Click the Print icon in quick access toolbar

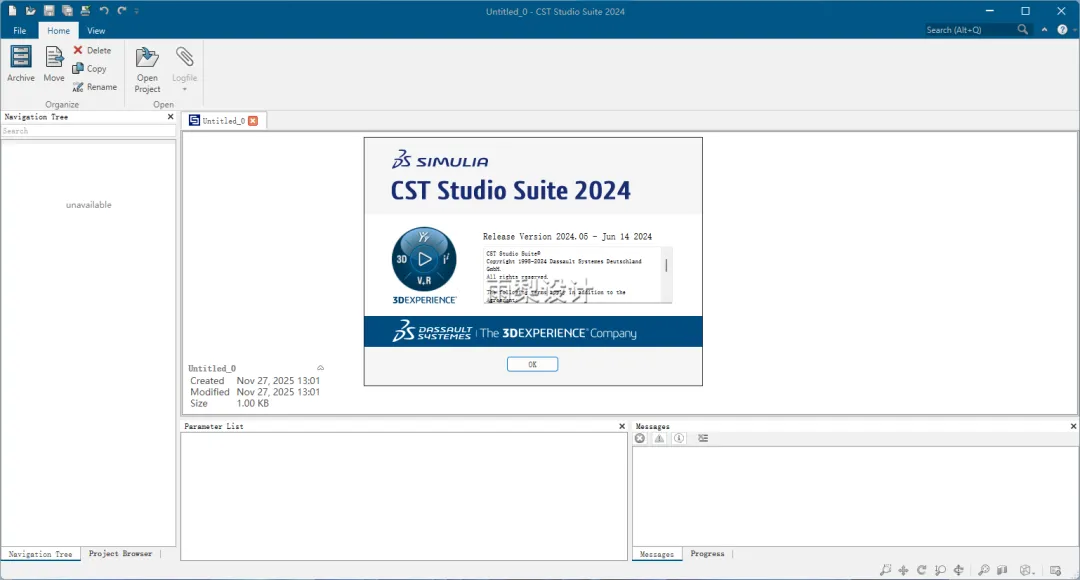click(x=85, y=10)
